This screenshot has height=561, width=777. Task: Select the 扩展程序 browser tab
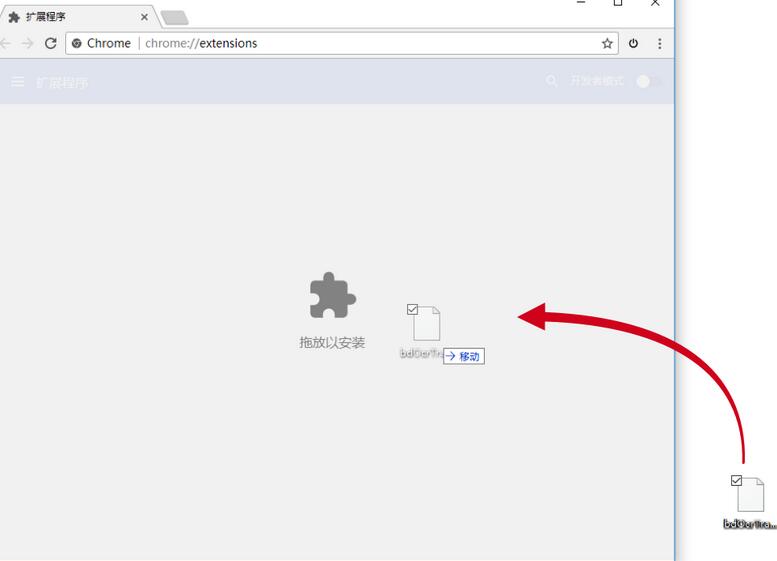[70, 16]
